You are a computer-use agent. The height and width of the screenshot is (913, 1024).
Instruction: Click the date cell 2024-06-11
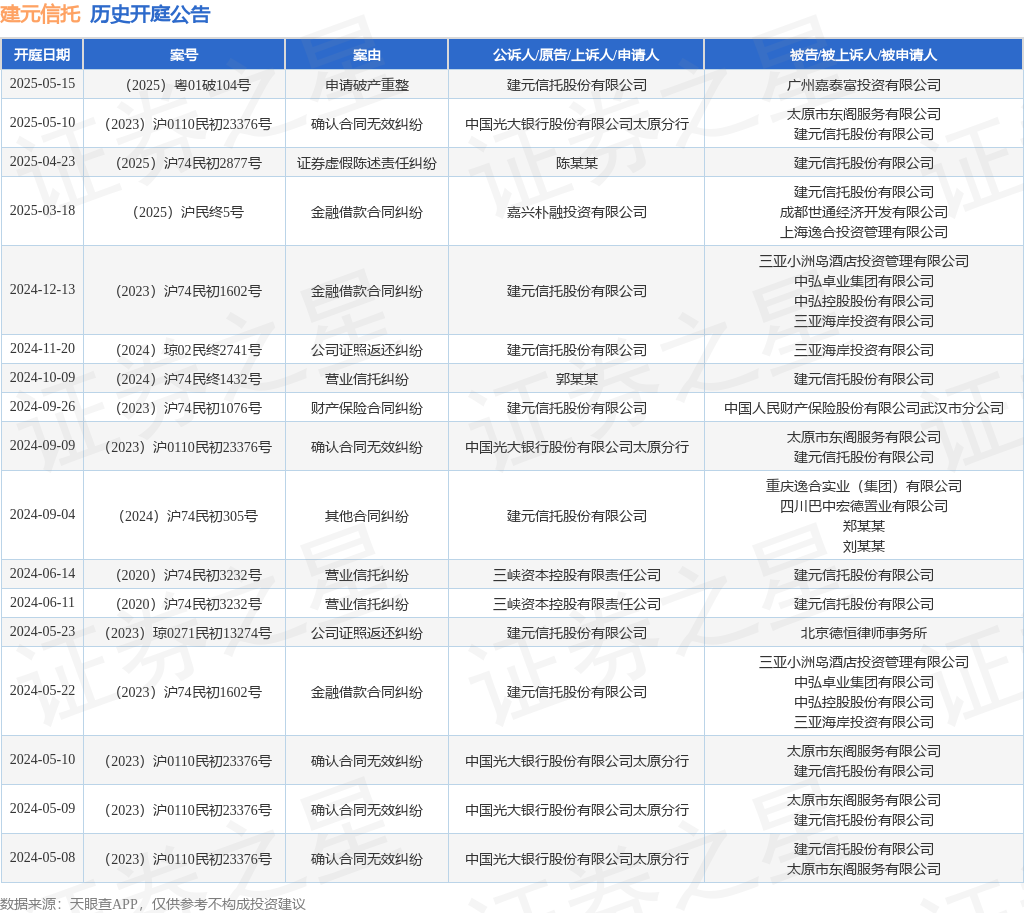coord(42,602)
